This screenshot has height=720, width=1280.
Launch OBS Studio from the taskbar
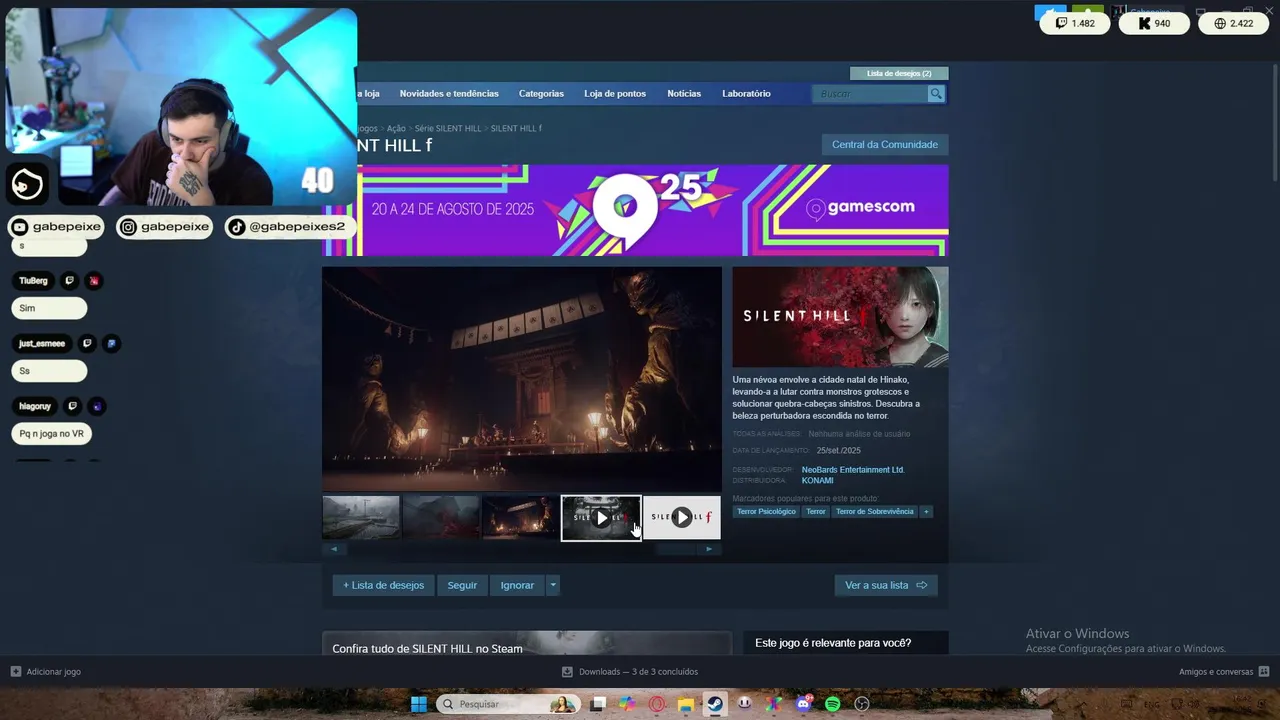click(862, 704)
